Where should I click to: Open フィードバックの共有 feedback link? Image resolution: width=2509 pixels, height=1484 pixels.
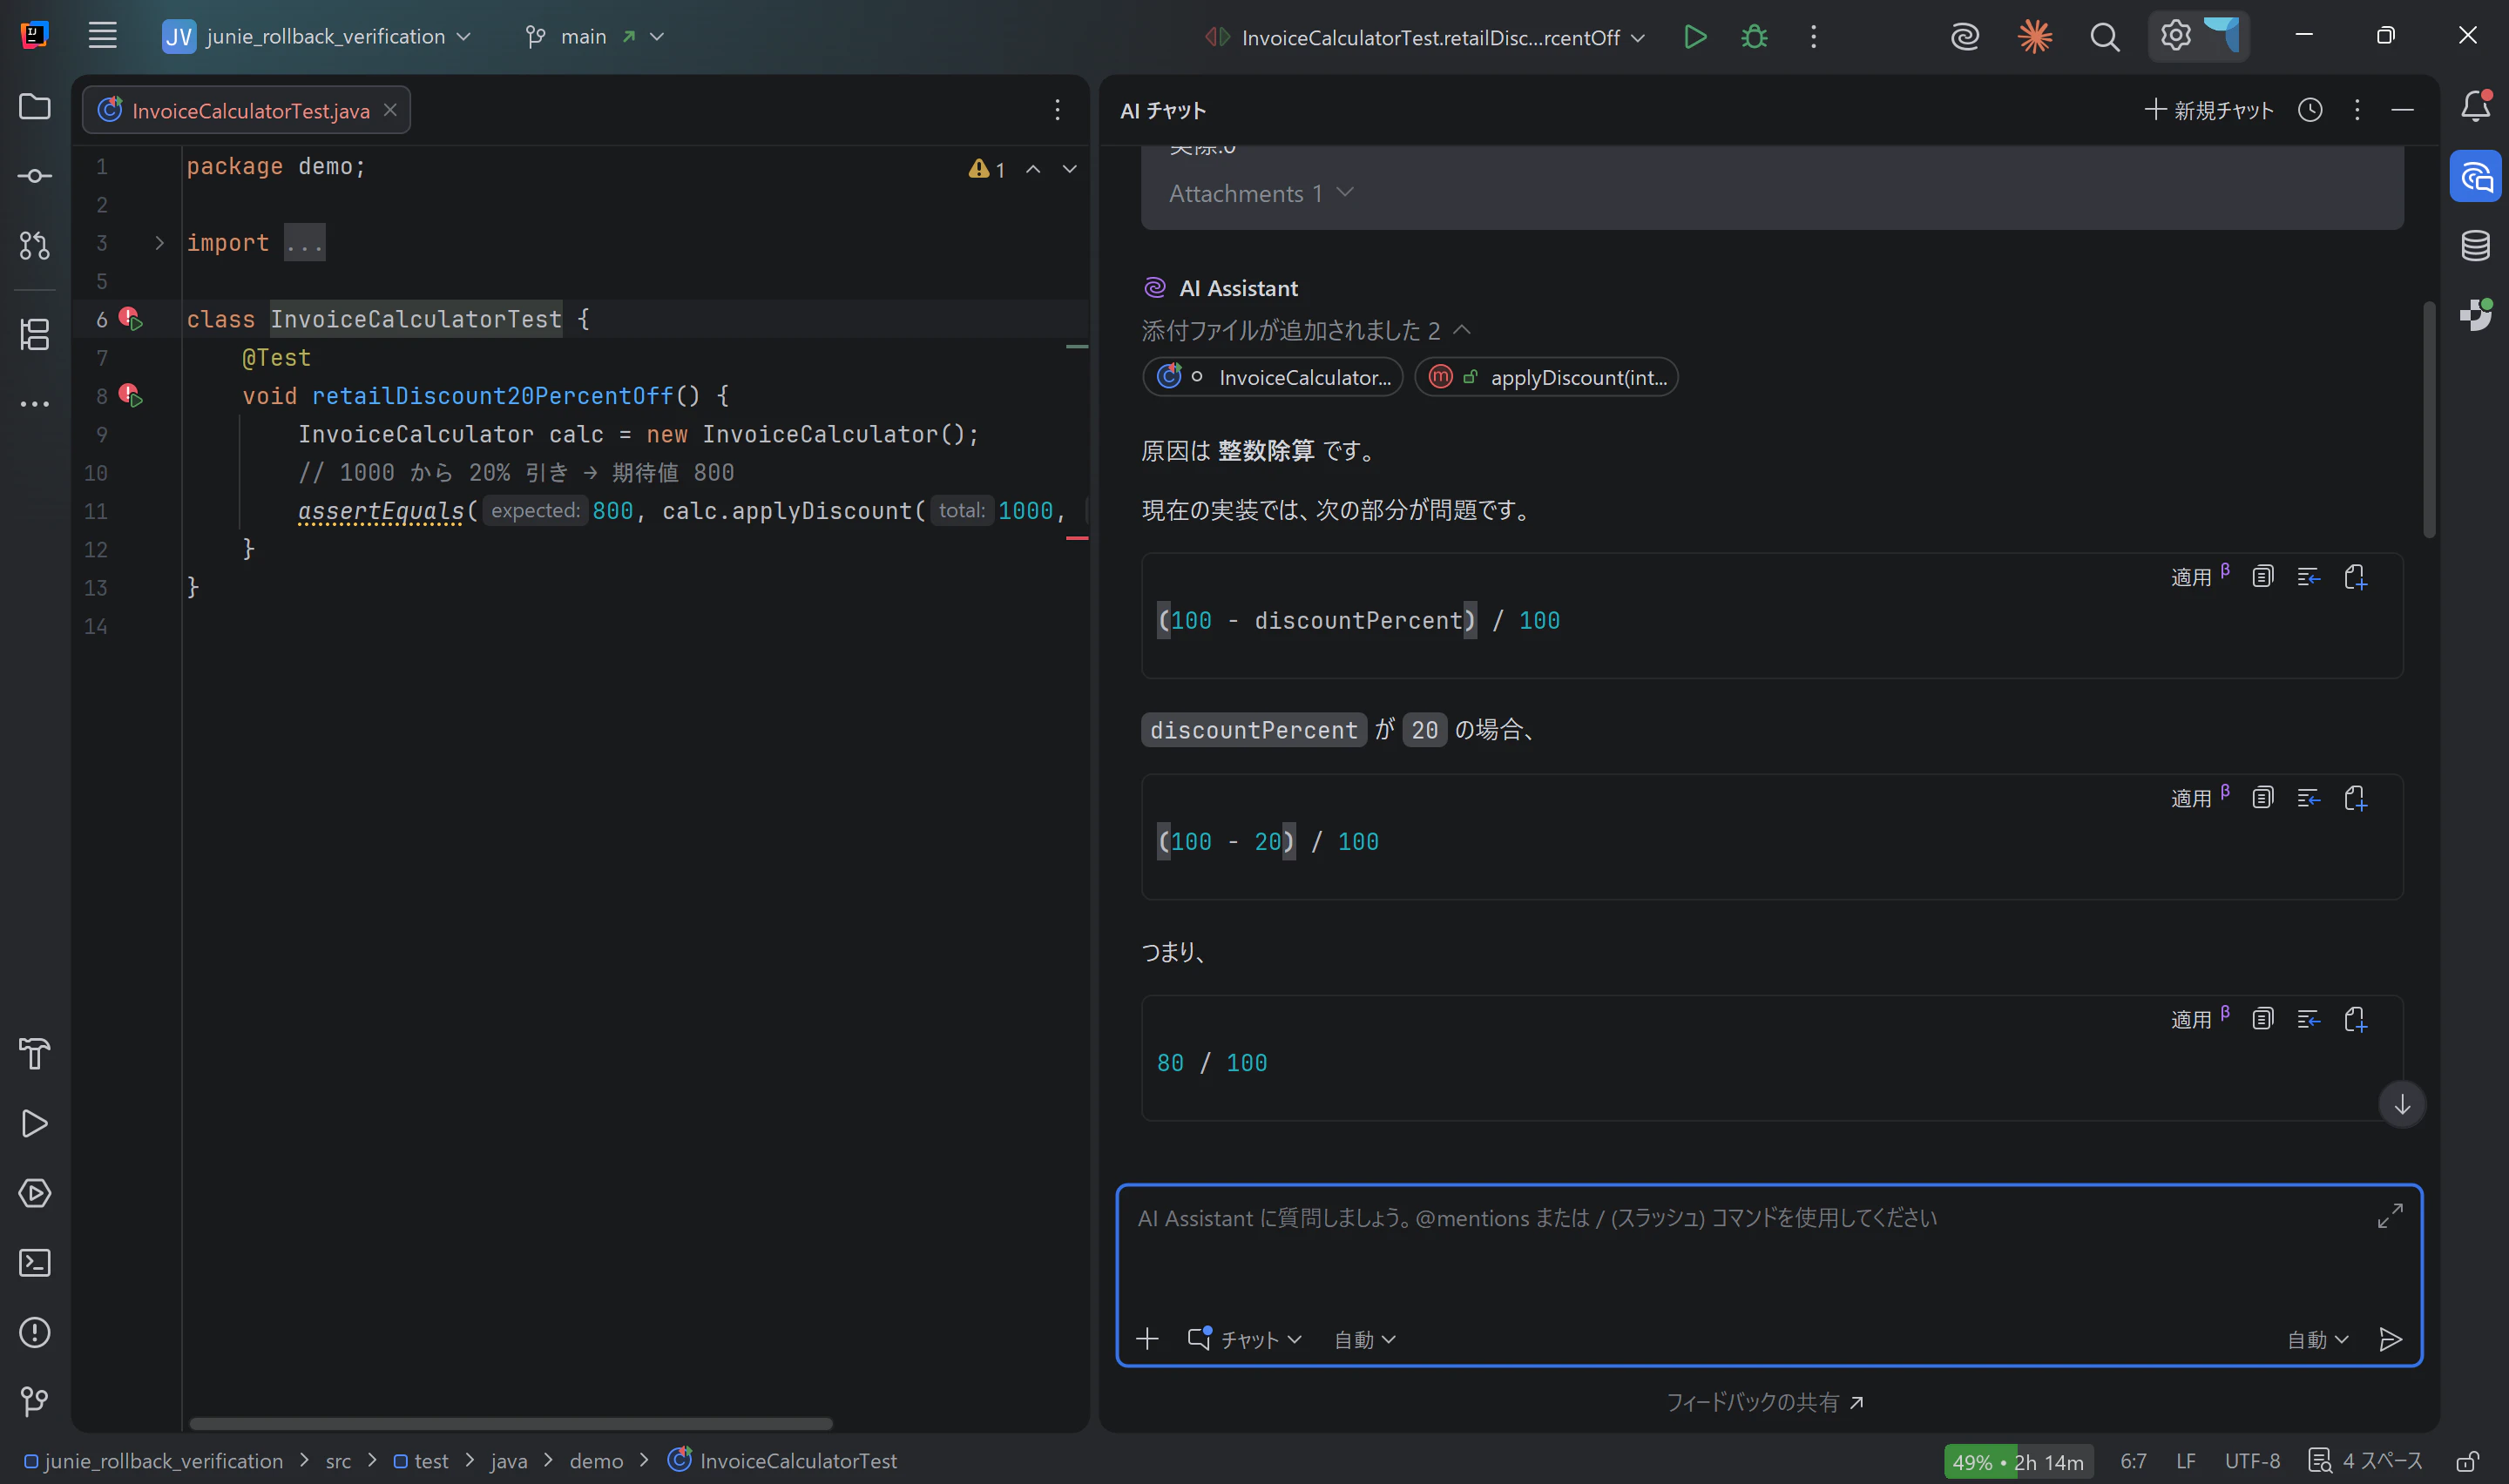click(1765, 1402)
